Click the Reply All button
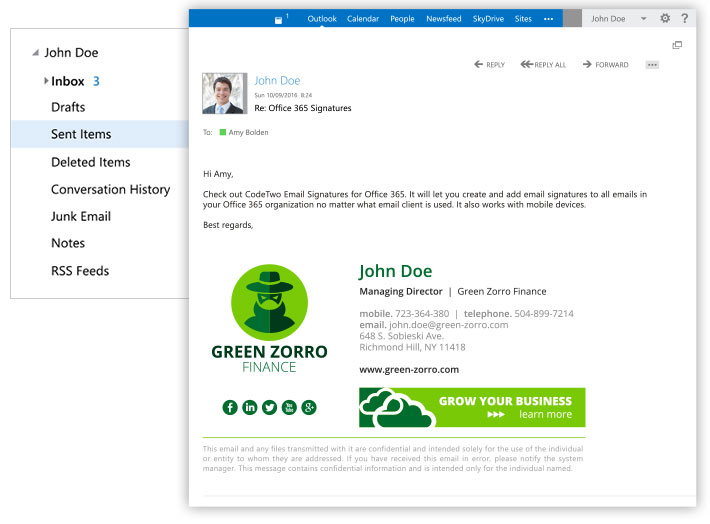 [543, 64]
